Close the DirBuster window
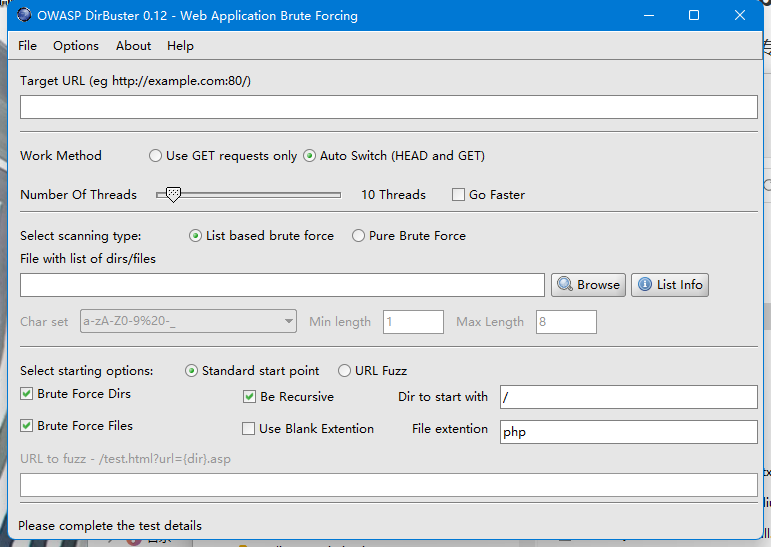This screenshot has height=547, width=771. pyautogui.click(x=740, y=15)
